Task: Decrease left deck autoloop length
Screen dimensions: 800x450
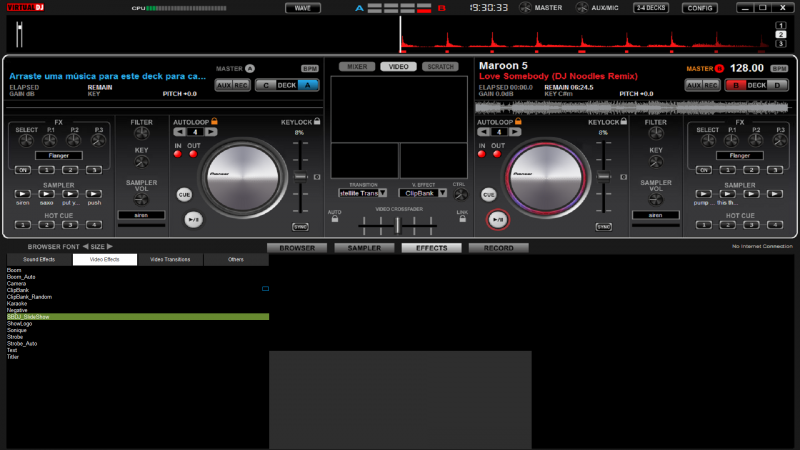Action: pyautogui.click(x=180, y=132)
